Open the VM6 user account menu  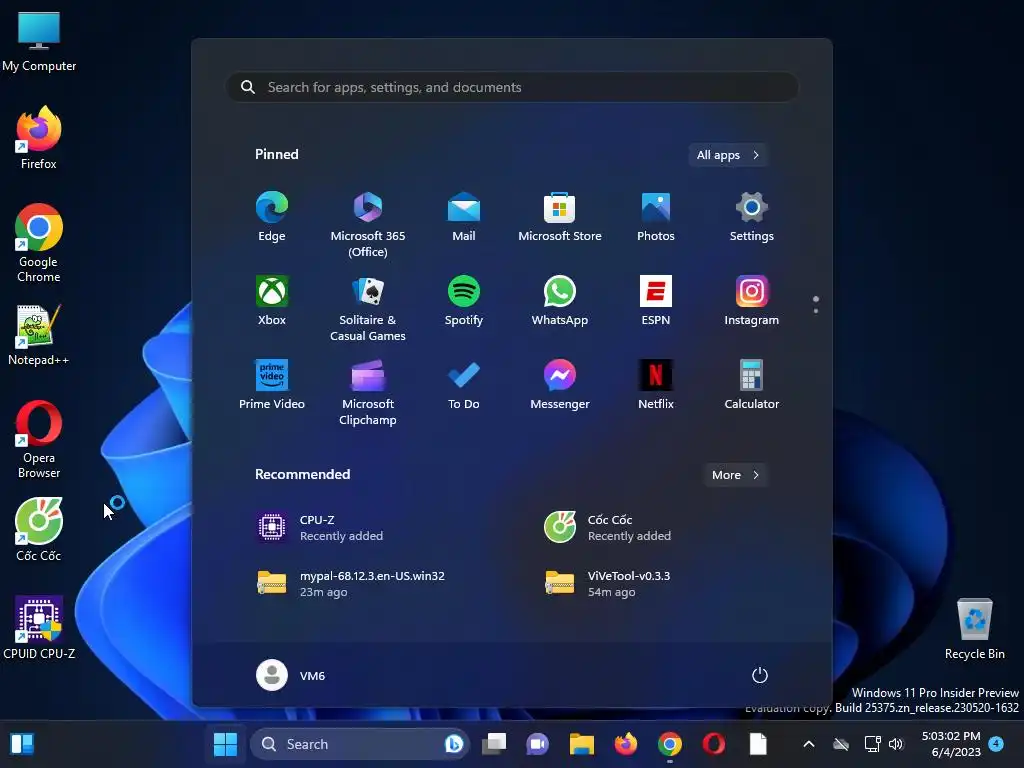pyautogui.click(x=291, y=675)
